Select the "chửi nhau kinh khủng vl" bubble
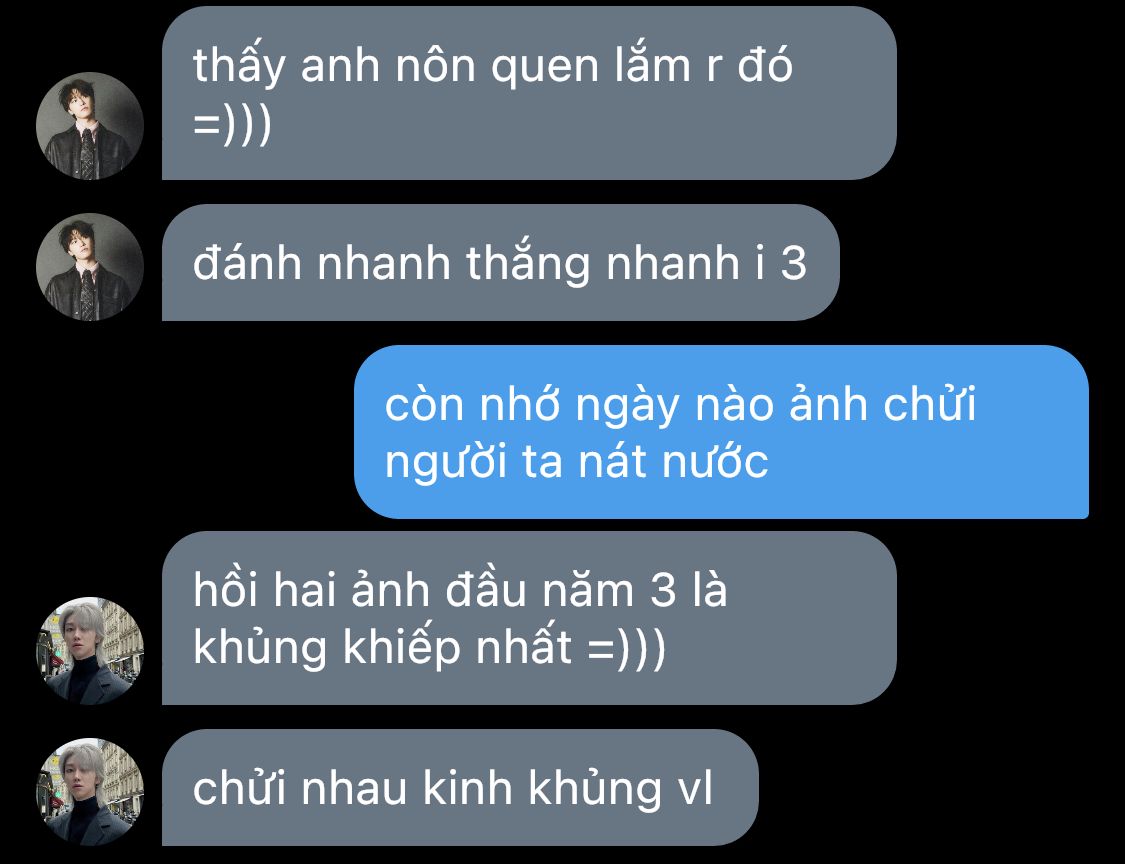 (460, 787)
